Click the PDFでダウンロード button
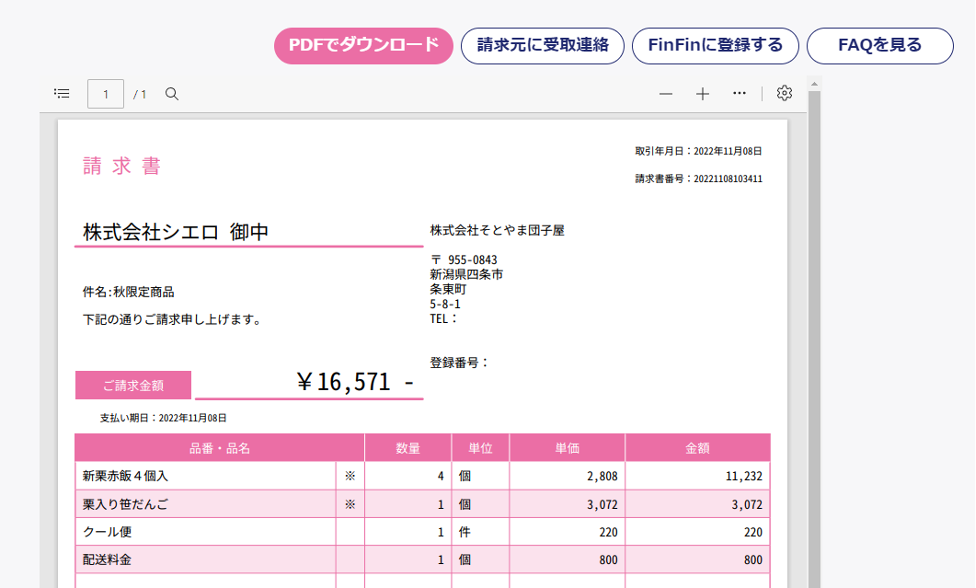 [x=364, y=45]
